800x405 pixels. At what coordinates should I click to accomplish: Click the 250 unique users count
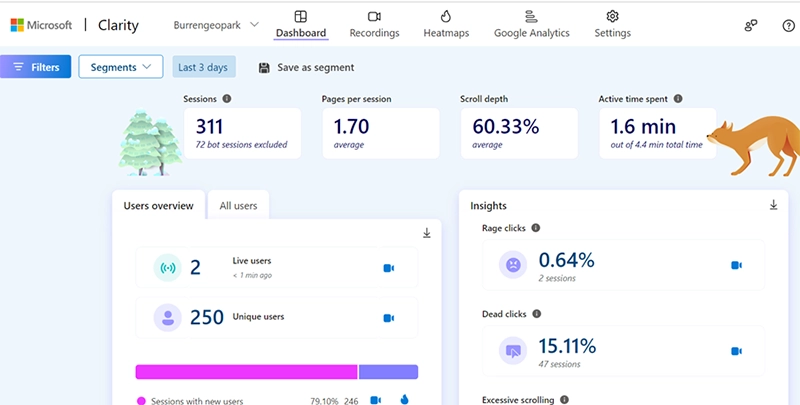coord(207,317)
